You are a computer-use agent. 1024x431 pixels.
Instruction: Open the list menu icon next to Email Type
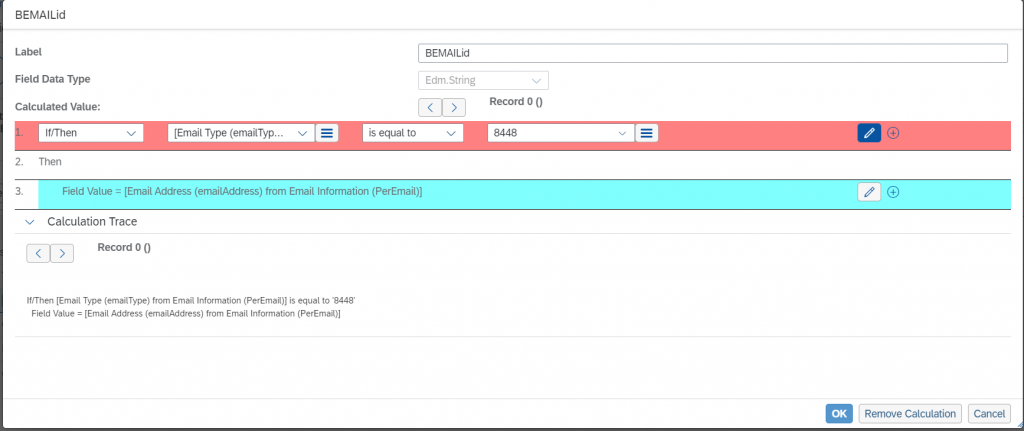tap(327, 133)
